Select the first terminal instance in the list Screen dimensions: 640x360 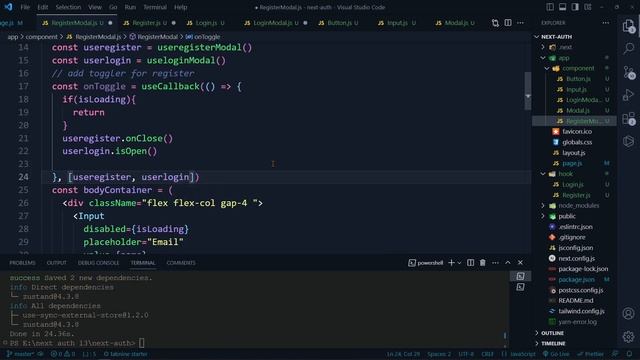520,276
